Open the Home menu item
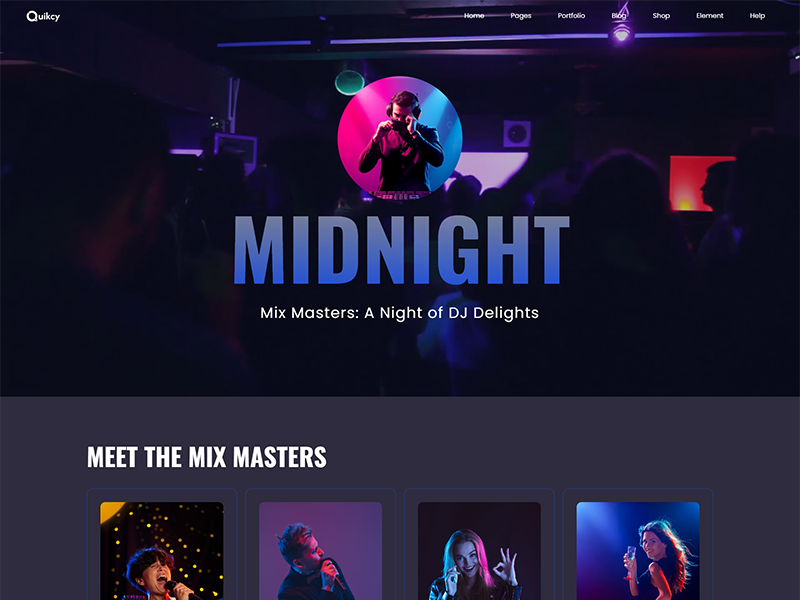The image size is (800, 600). point(474,16)
